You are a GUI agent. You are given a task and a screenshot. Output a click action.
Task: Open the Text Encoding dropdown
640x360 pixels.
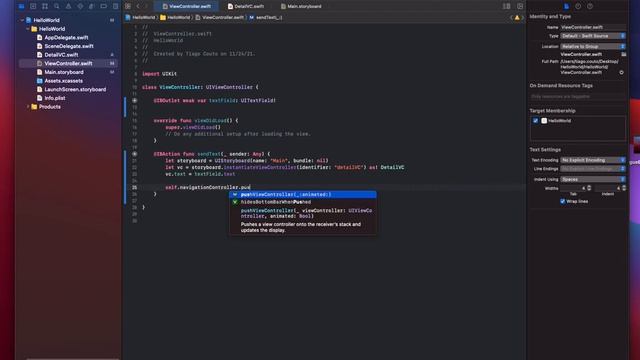pos(593,160)
